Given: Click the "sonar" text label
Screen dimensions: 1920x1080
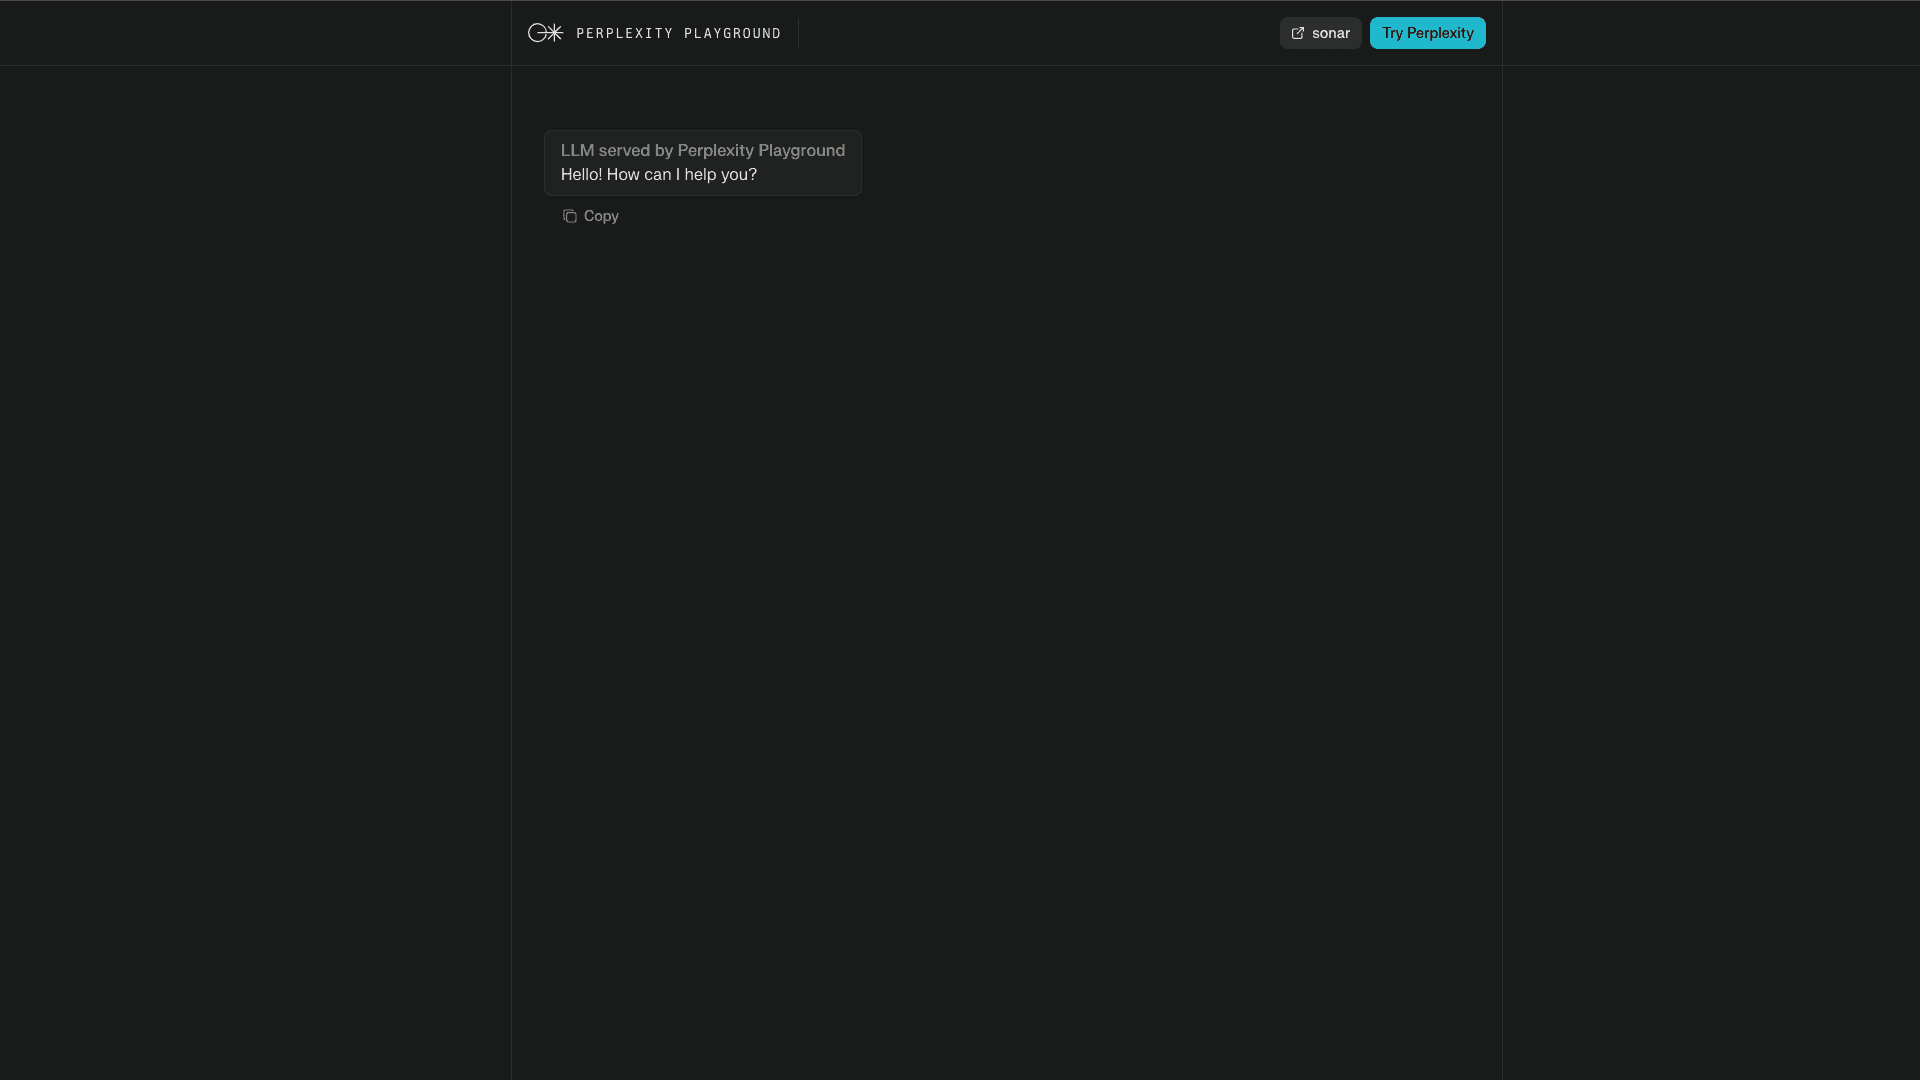Looking at the screenshot, I should coord(1331,34).
